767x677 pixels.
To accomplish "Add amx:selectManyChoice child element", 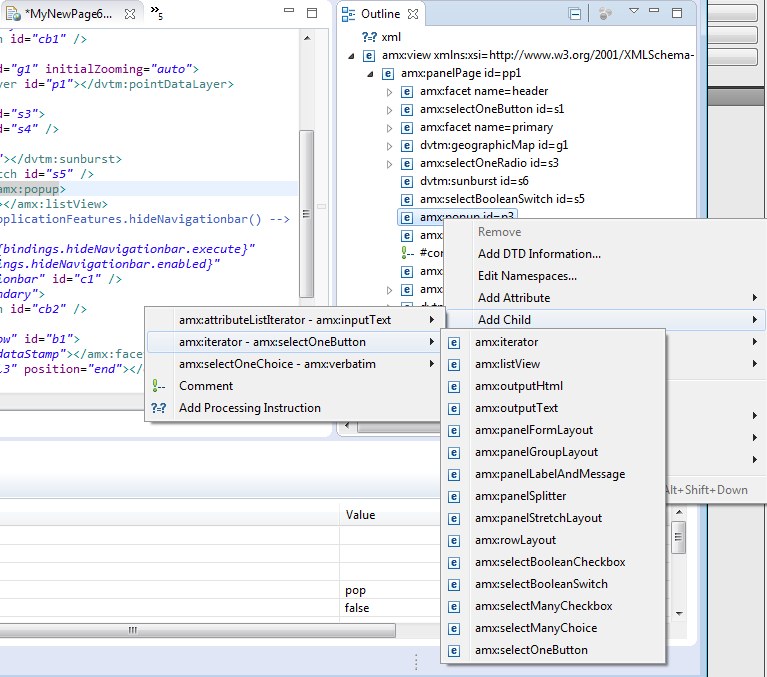I will click(553, 628).
